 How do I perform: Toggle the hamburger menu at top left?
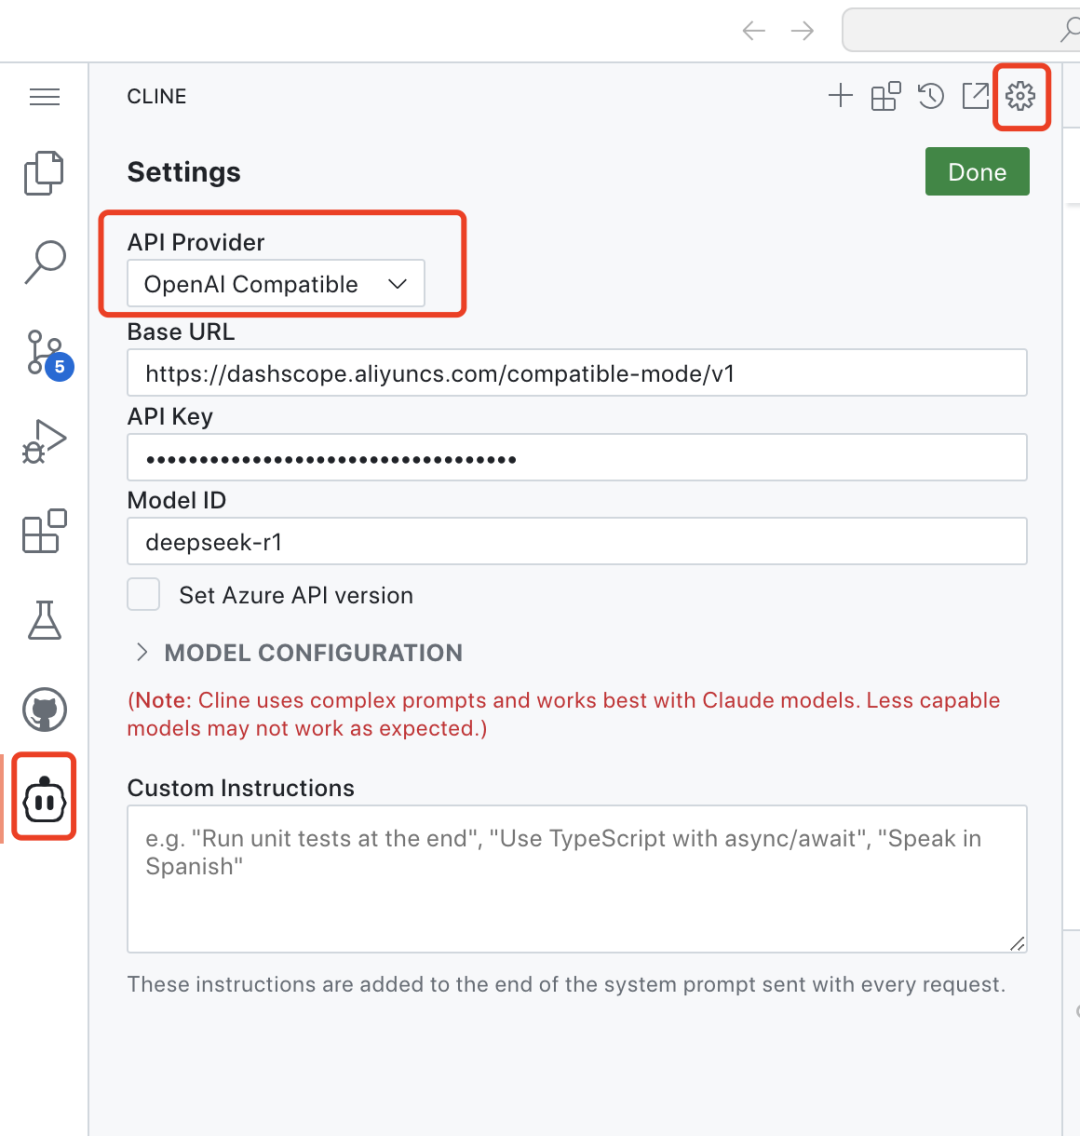pos(45,97)
